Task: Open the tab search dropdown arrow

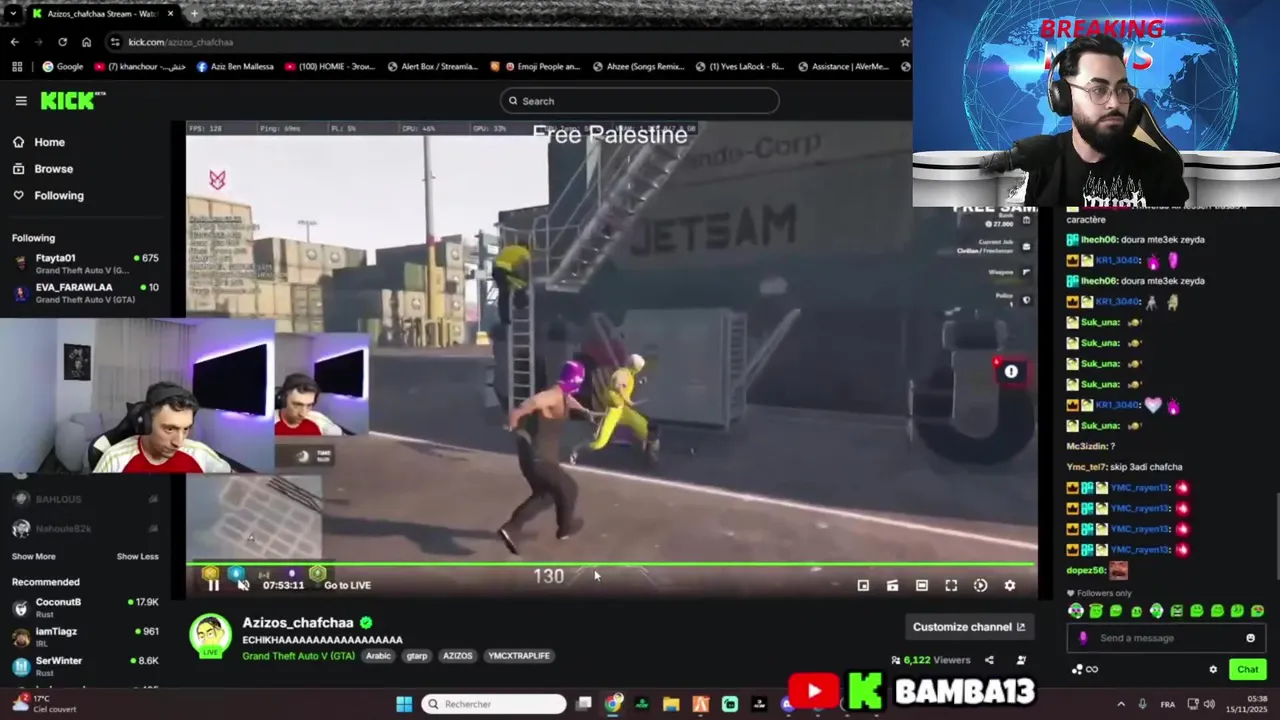Action: (x=12, y=14)
